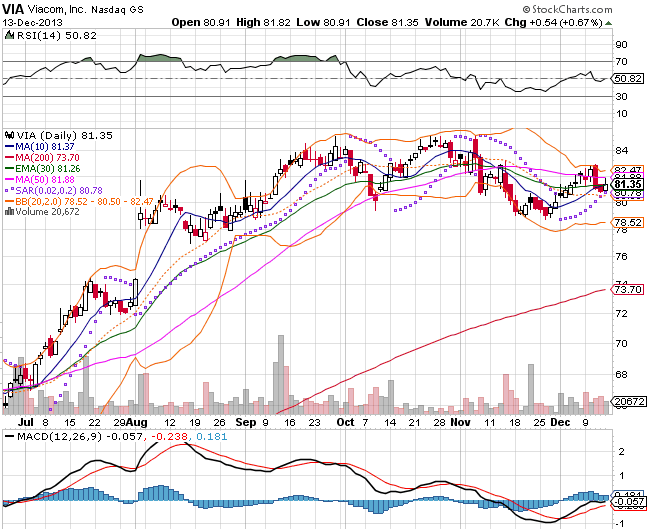Click the Sep month axis label
The height and width of the screenshot is (529, 650).
pos(245,422)
